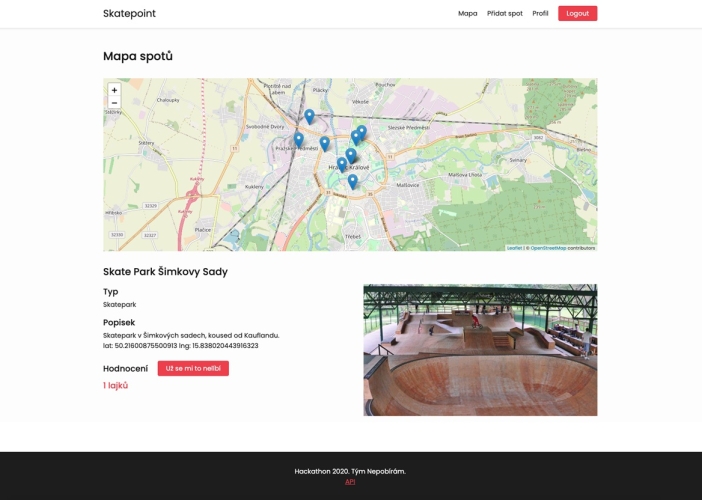Click the 'Už se mi to nelíbí' button
This screenshot has height=500, width=702.
pyautogui.click(x=193, y=369)
